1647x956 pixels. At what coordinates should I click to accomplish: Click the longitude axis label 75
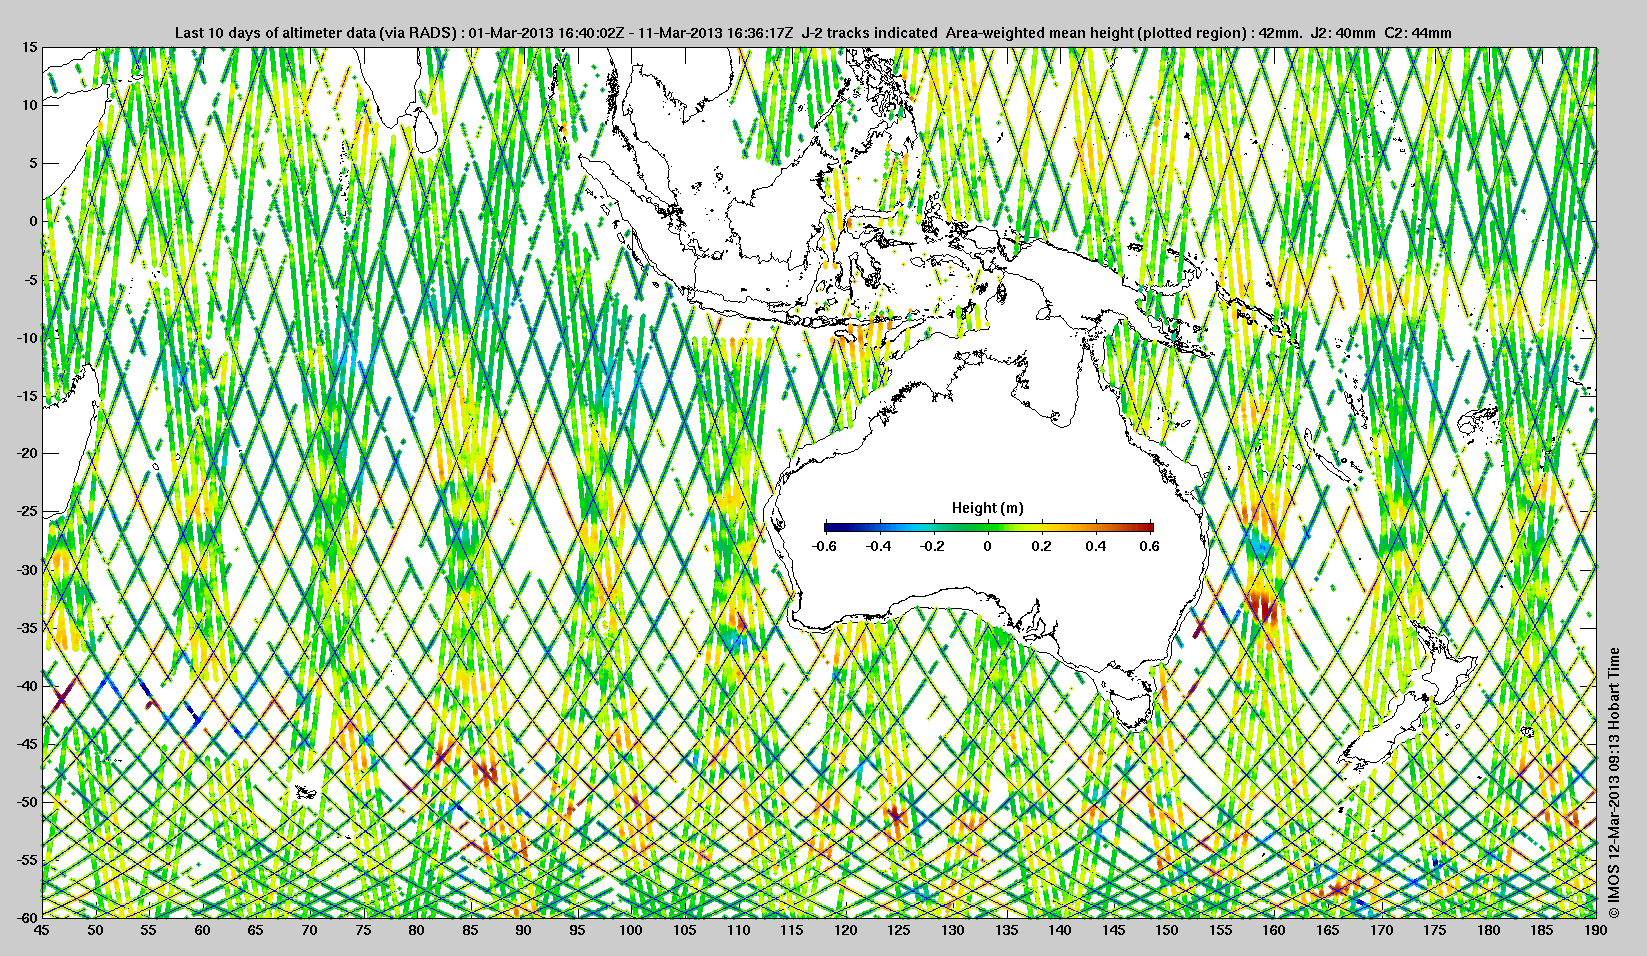[x=363, y=930]
